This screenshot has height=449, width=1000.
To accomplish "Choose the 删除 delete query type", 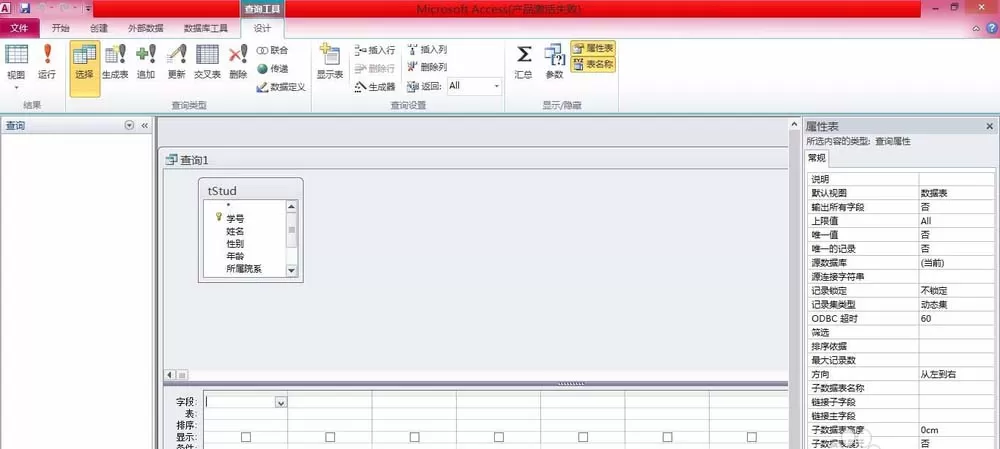I will pyautogui.click(x=238, y=62).
